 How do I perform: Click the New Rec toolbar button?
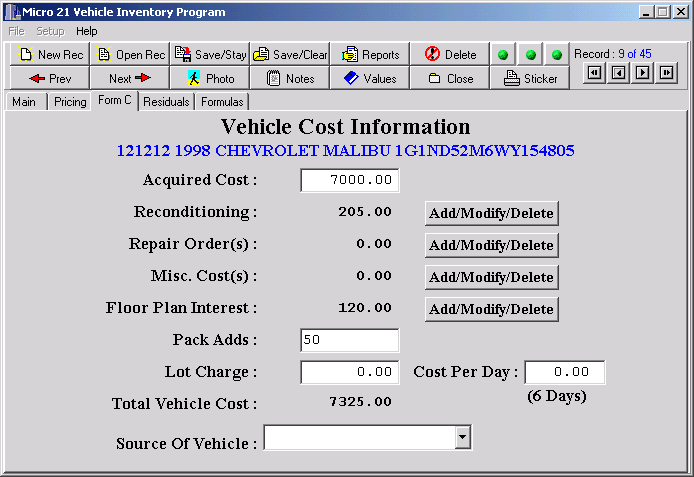(49, 54)
